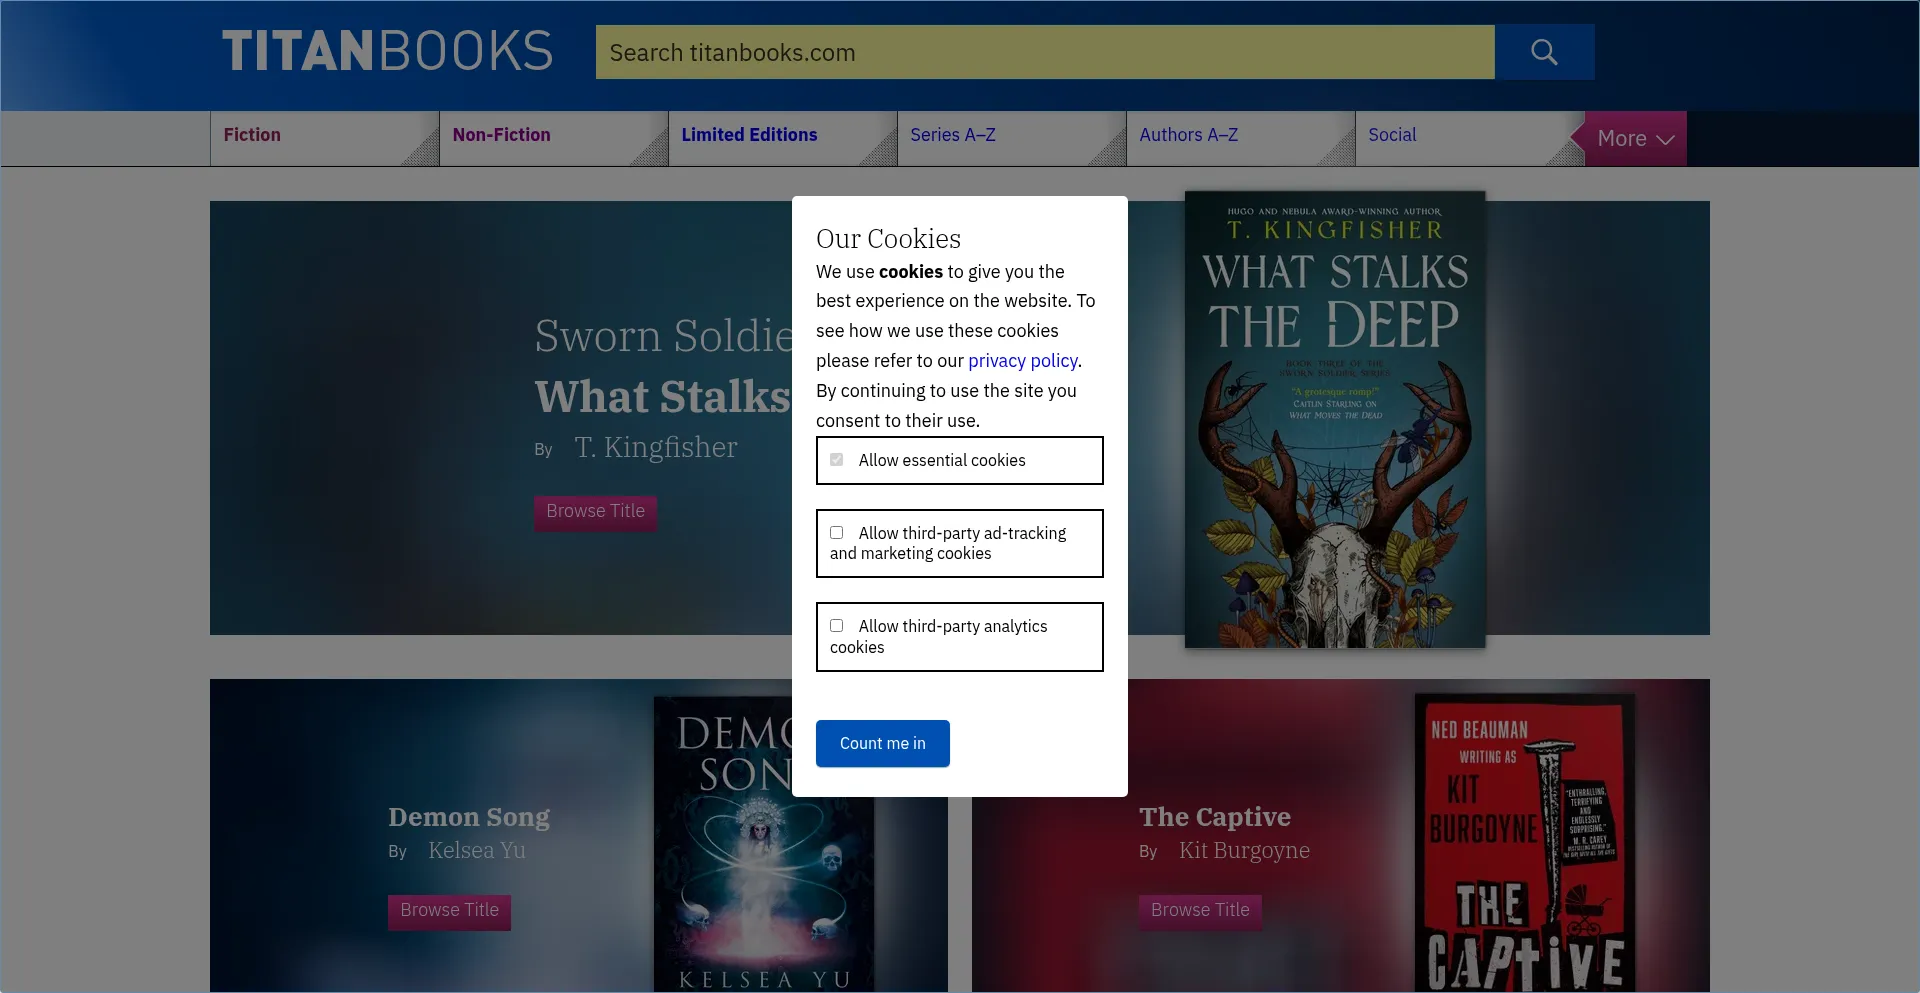Image resolution: width=1920 pixels, height=993 pixels.
Task: Click the search titanbooks.com input field
Action: [x=1045, y=52]
